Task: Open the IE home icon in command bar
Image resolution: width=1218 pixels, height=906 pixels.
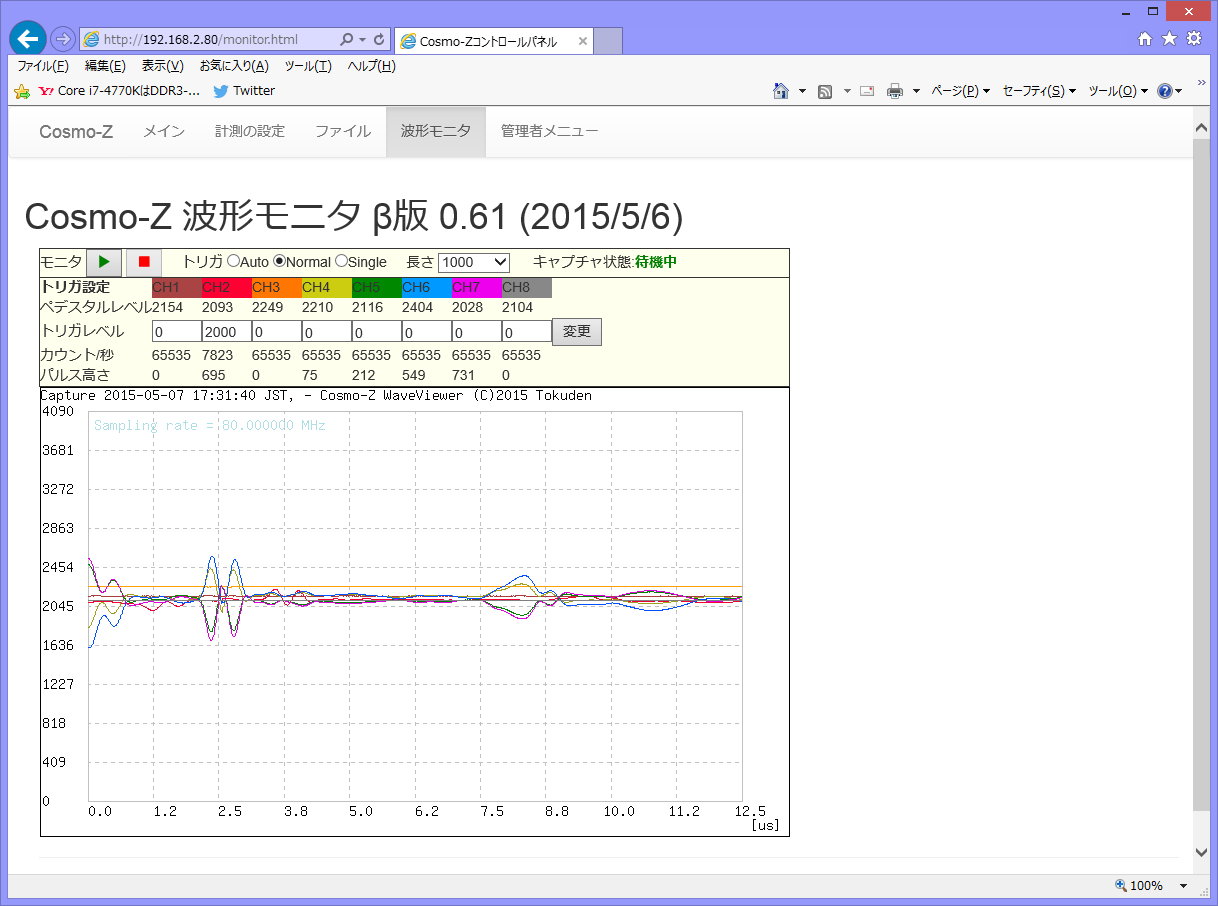Action: [x=782, y=91]
